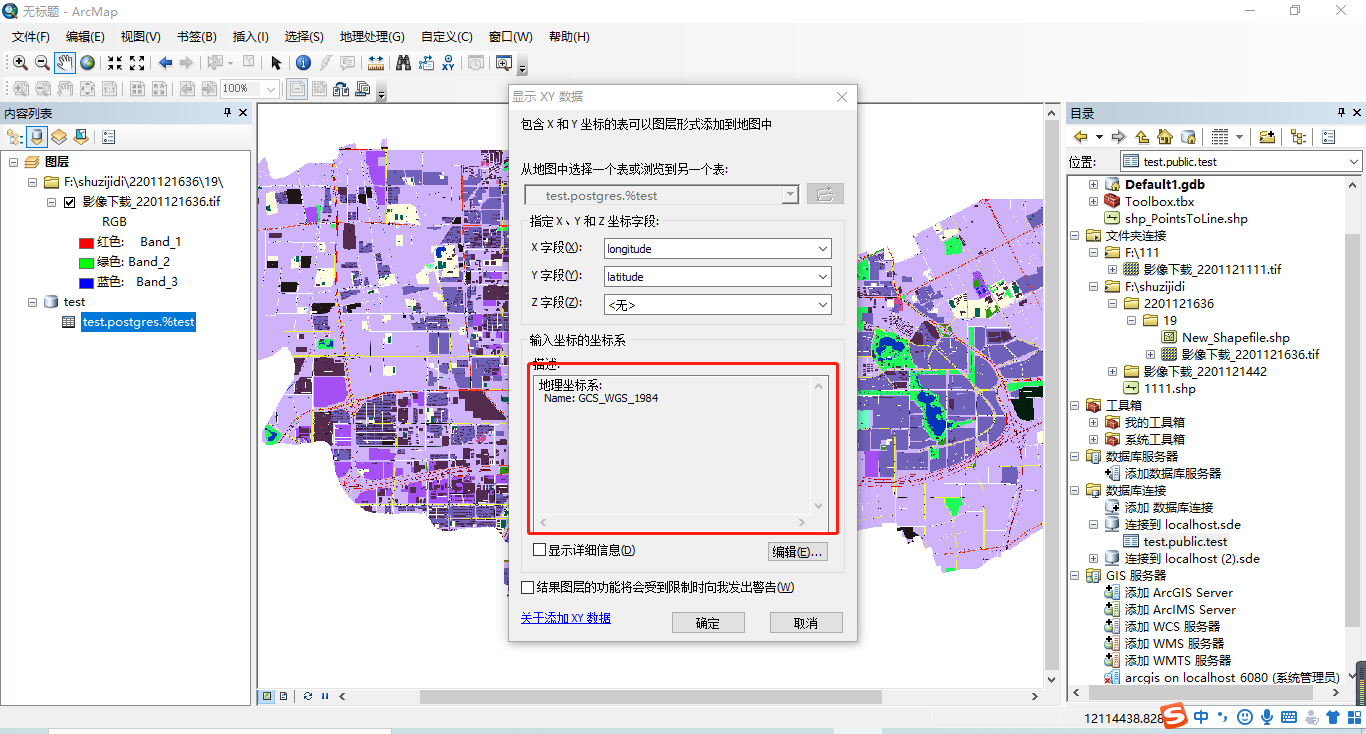Click the Home folder icon in Catalog
Viewport: 1366px width, 734px height.
click(x=1164, y=137)
